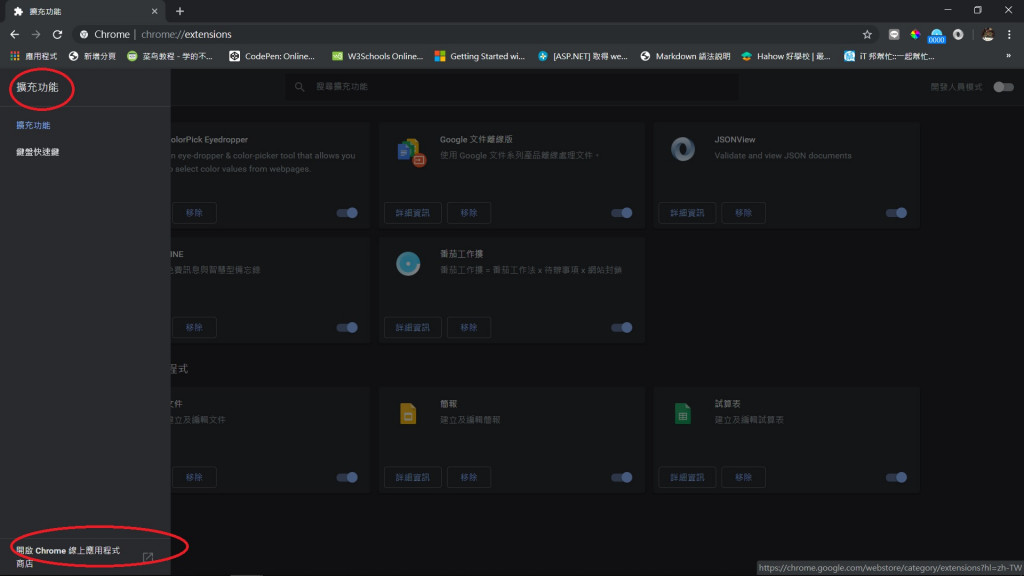Open the W3Schools Online bookmark

coord(377,56)
